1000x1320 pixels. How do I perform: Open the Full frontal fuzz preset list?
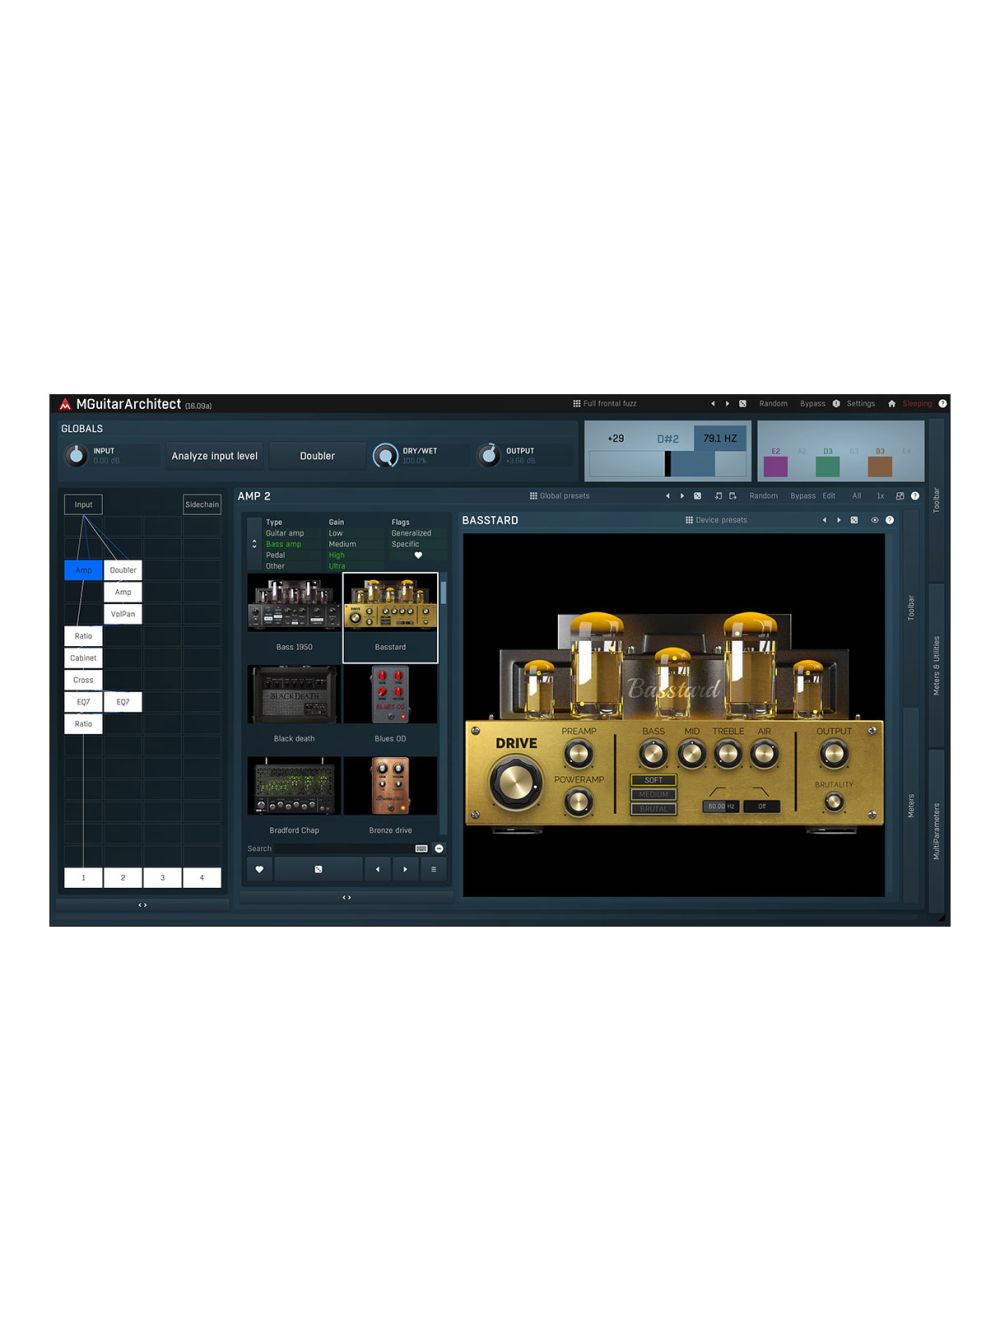605,404
